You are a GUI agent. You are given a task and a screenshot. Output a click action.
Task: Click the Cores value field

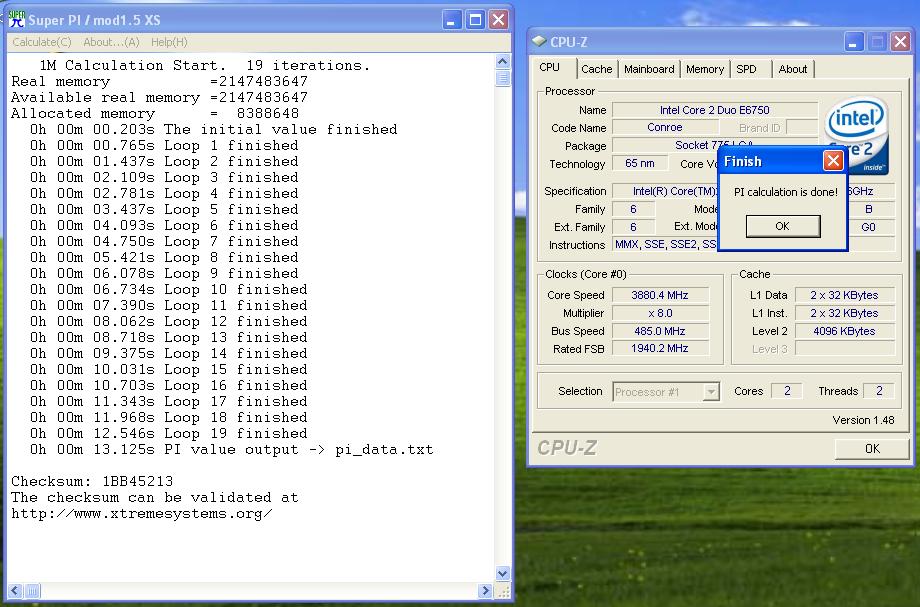787,391
